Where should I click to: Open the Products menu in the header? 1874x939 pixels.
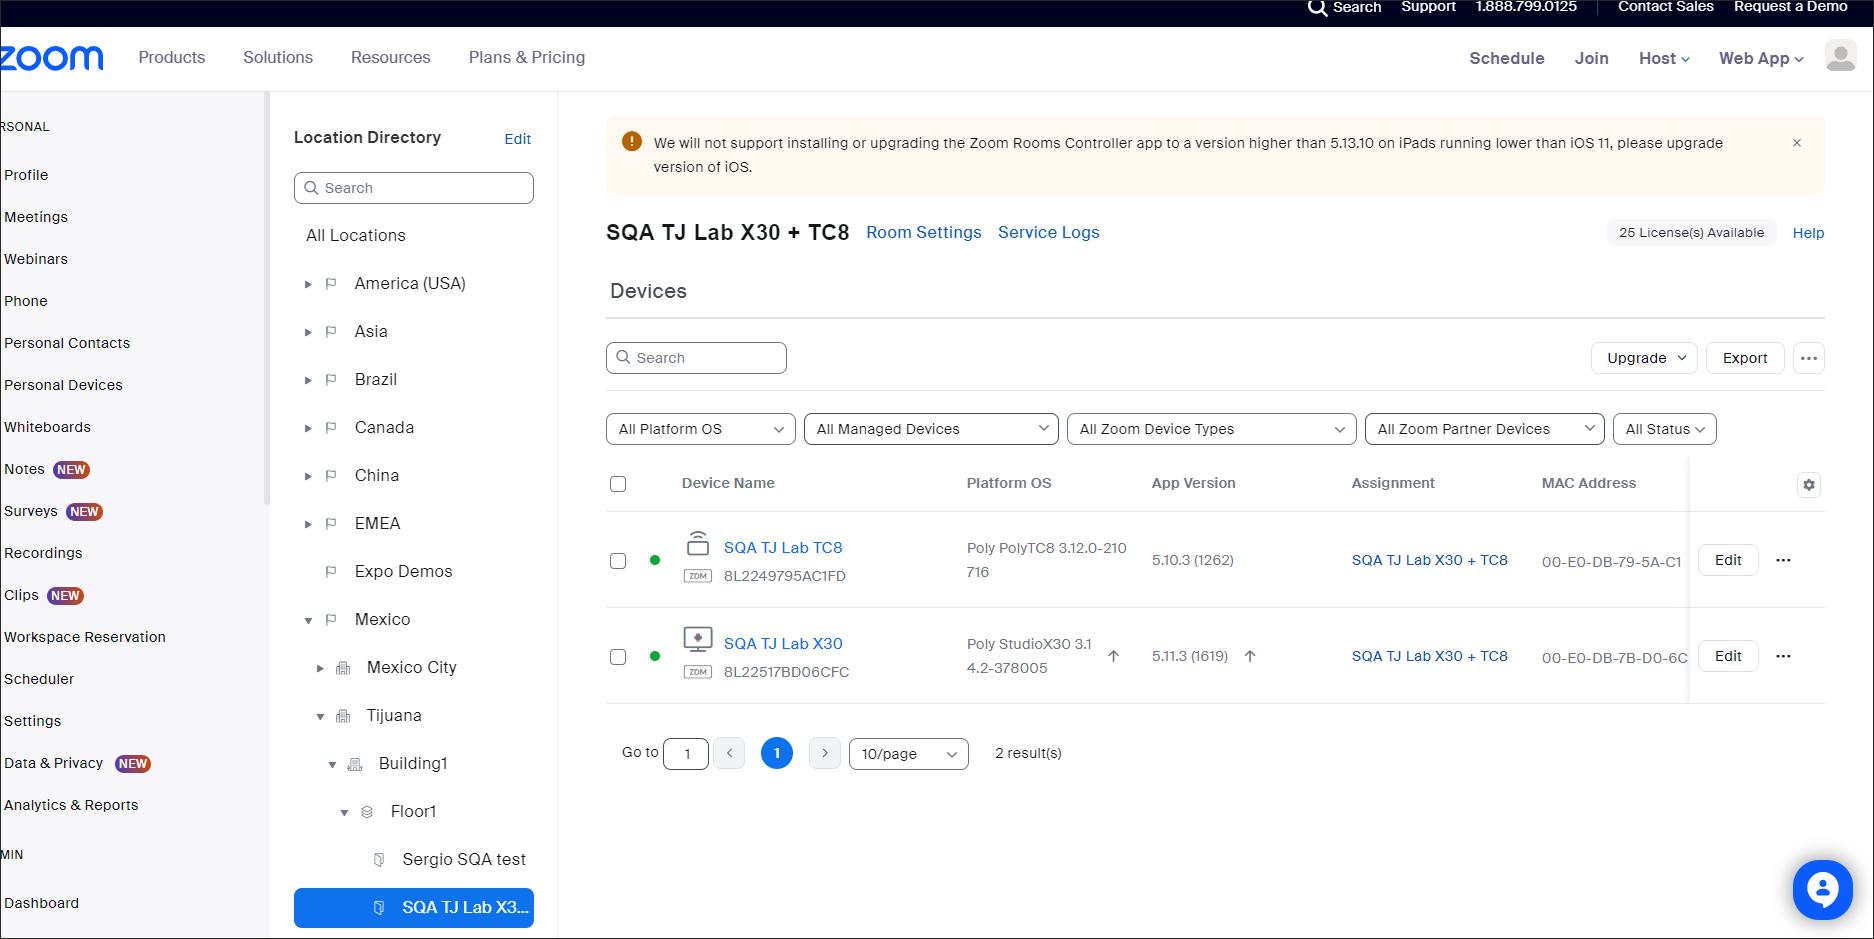(171, 57)
